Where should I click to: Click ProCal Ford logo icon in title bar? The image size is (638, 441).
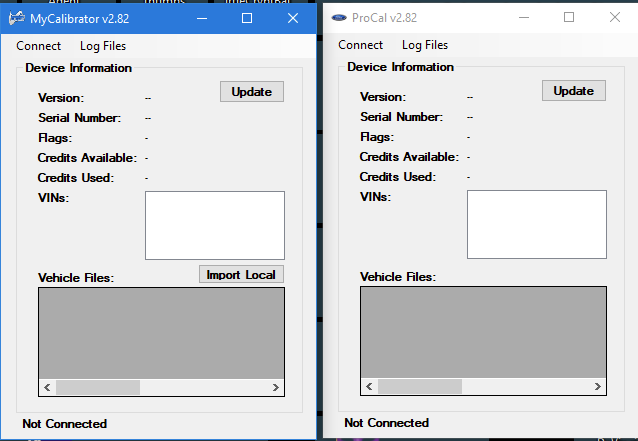click(339, 17)
